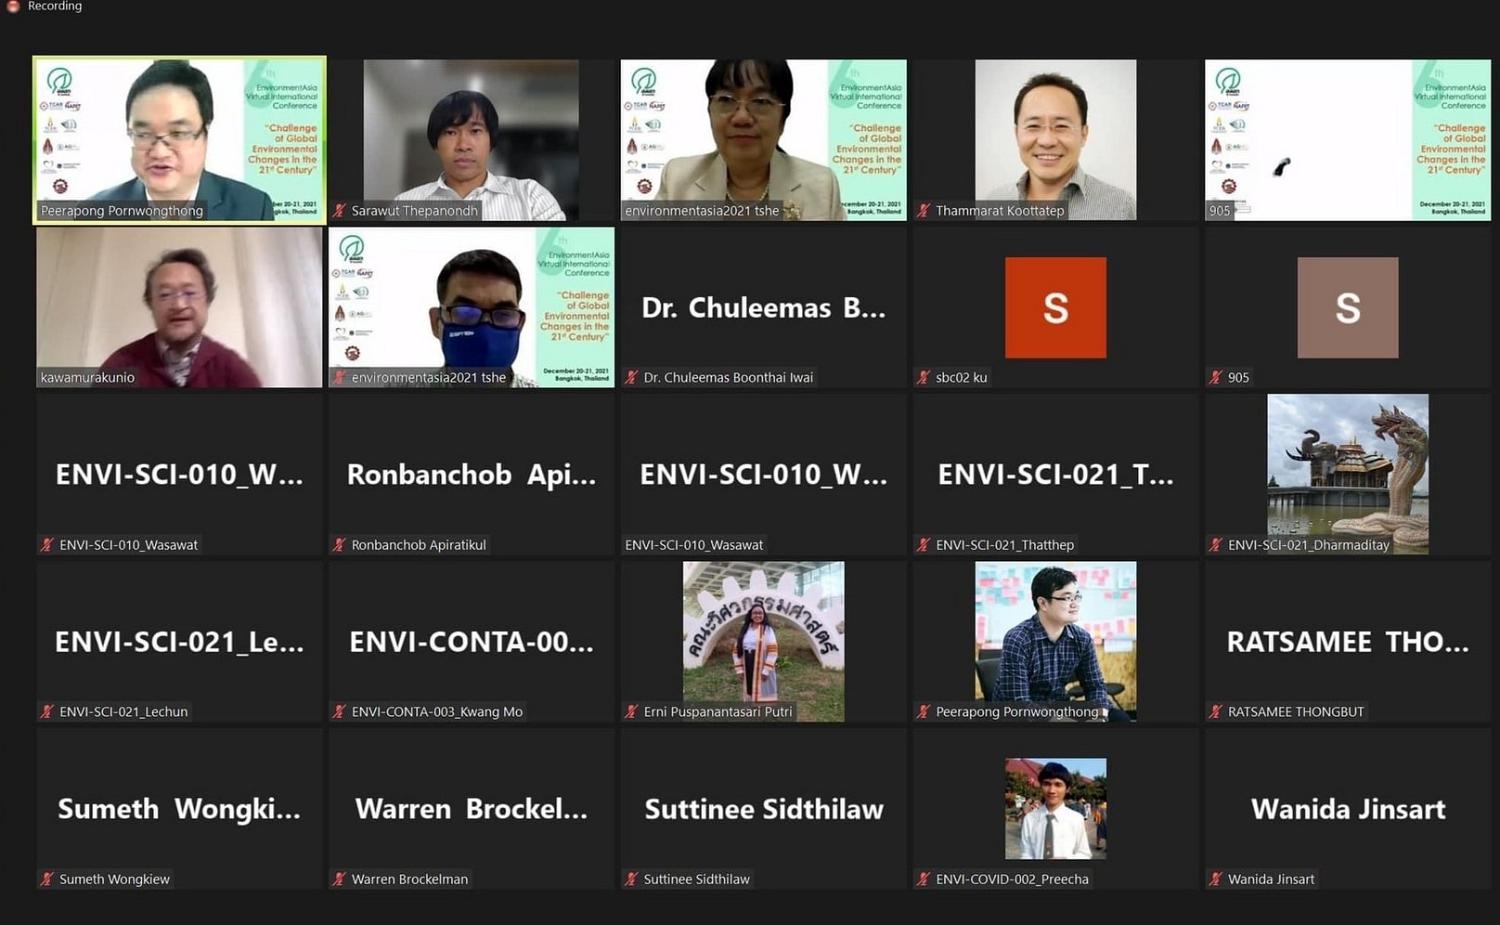This screenshot has width=1500, height=925.
Task: Click the large "Warren Brockel..." tile title
Action: pos(471,809)
